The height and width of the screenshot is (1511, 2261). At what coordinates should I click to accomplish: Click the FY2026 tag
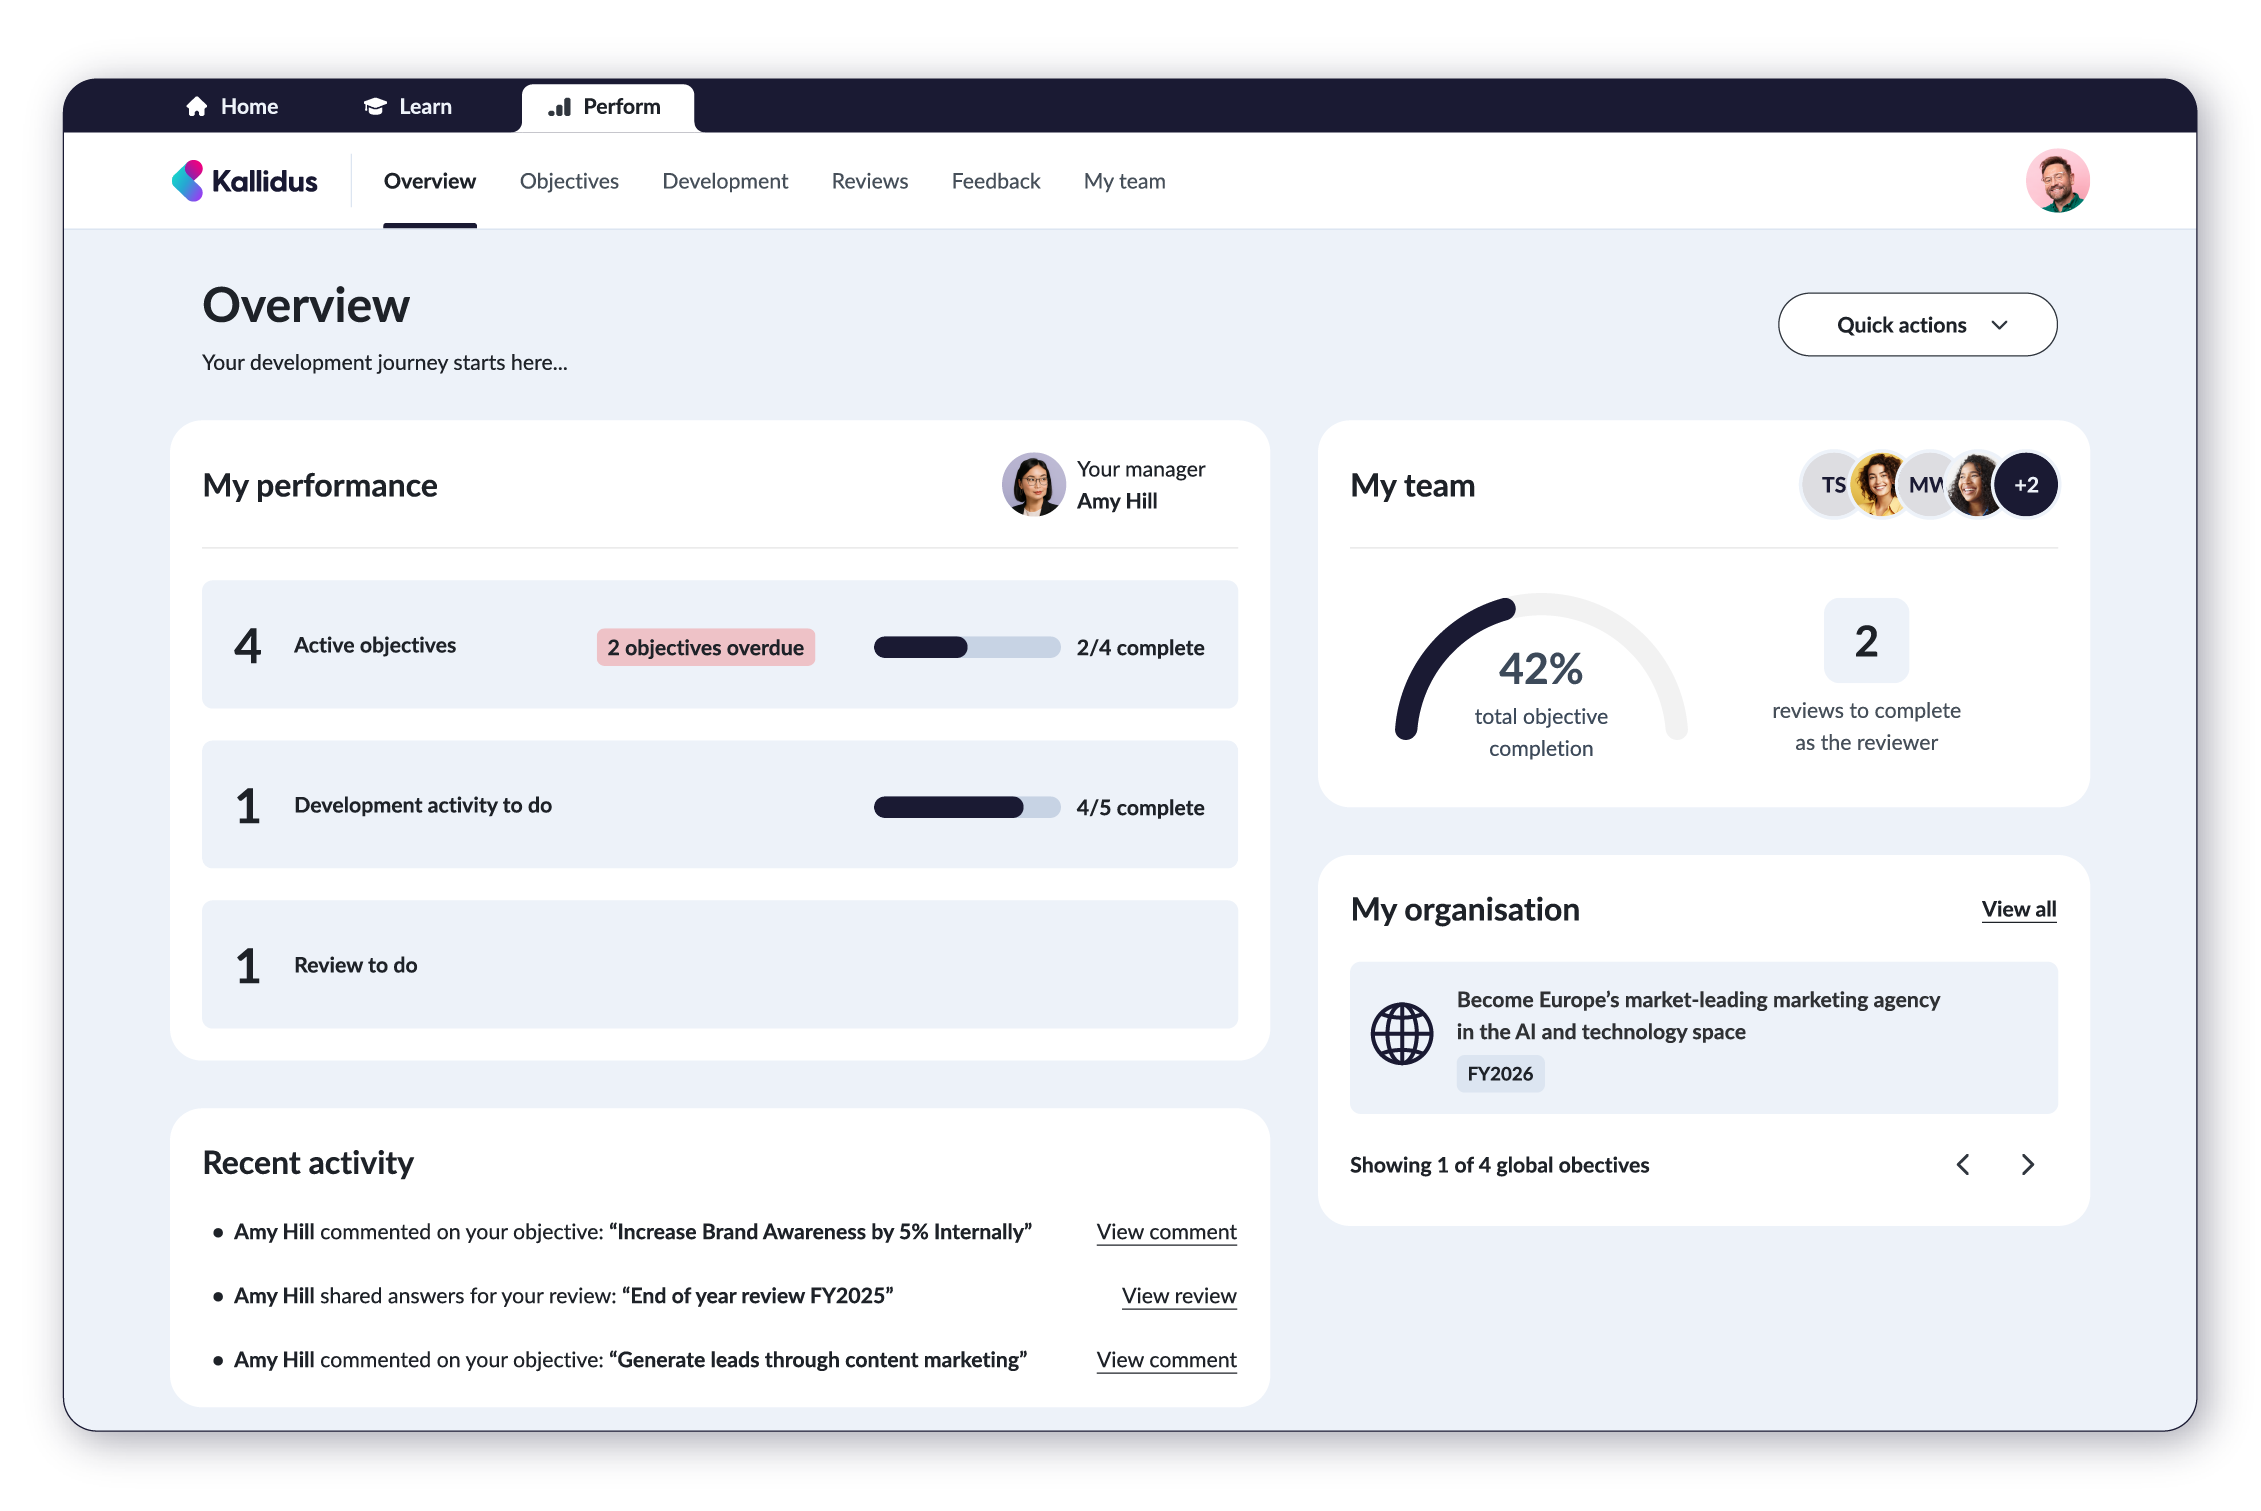pos(1500,1074)
